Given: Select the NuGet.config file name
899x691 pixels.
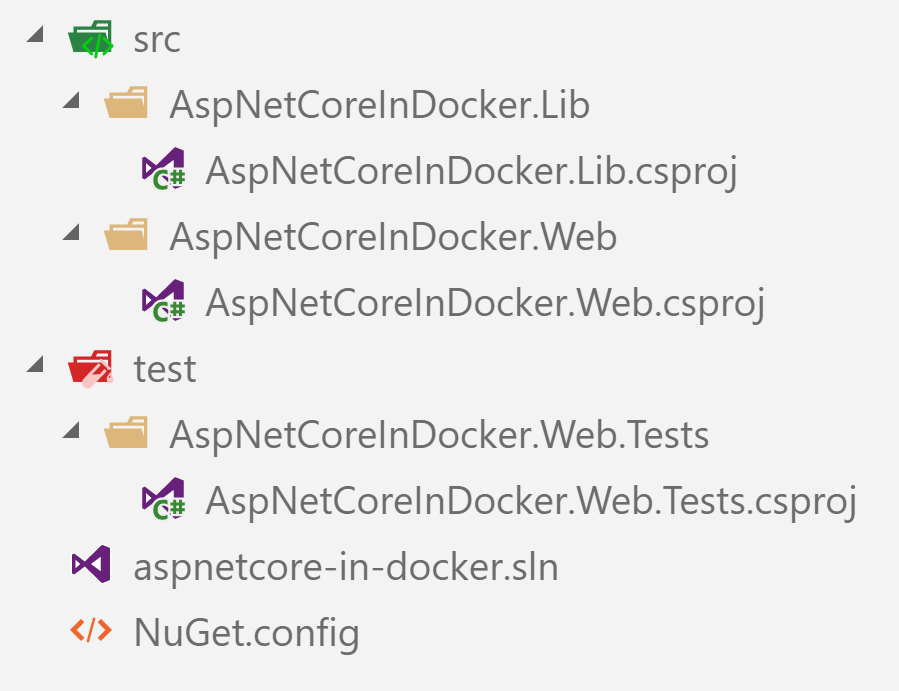Looking at the screenshot, I should [x=247, y=633].
